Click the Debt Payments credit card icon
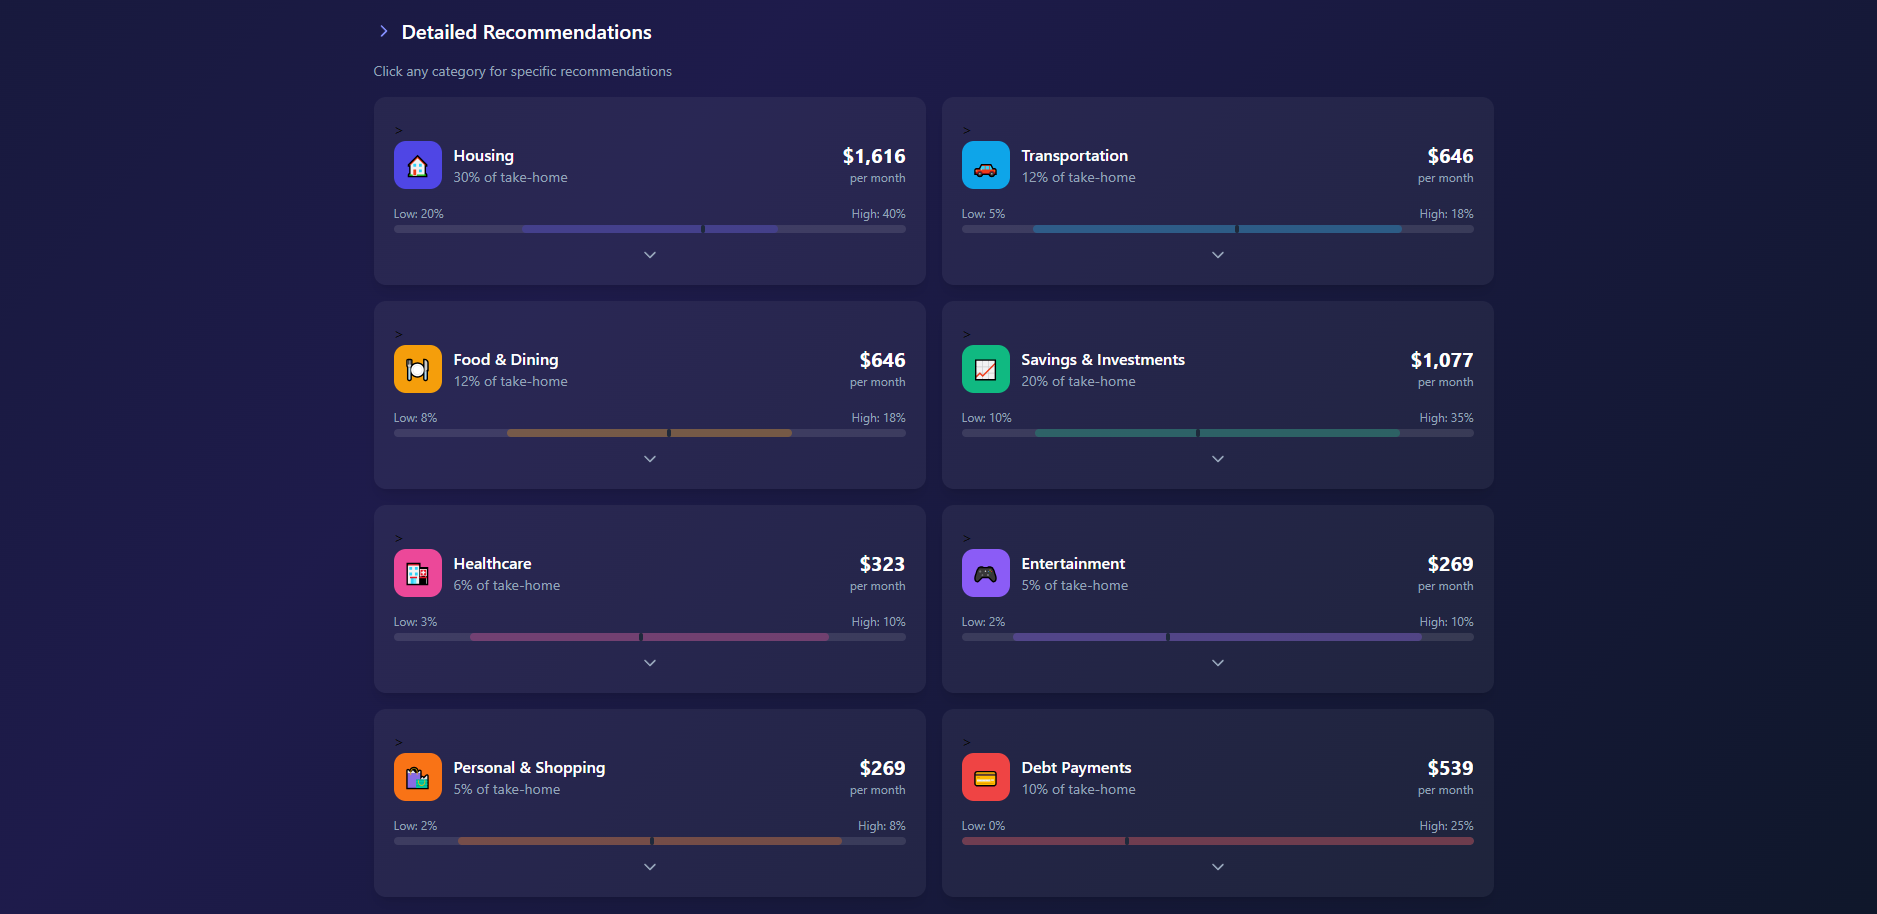The width and height of the screenshot is (1877, 914). (x=985, y=776)
